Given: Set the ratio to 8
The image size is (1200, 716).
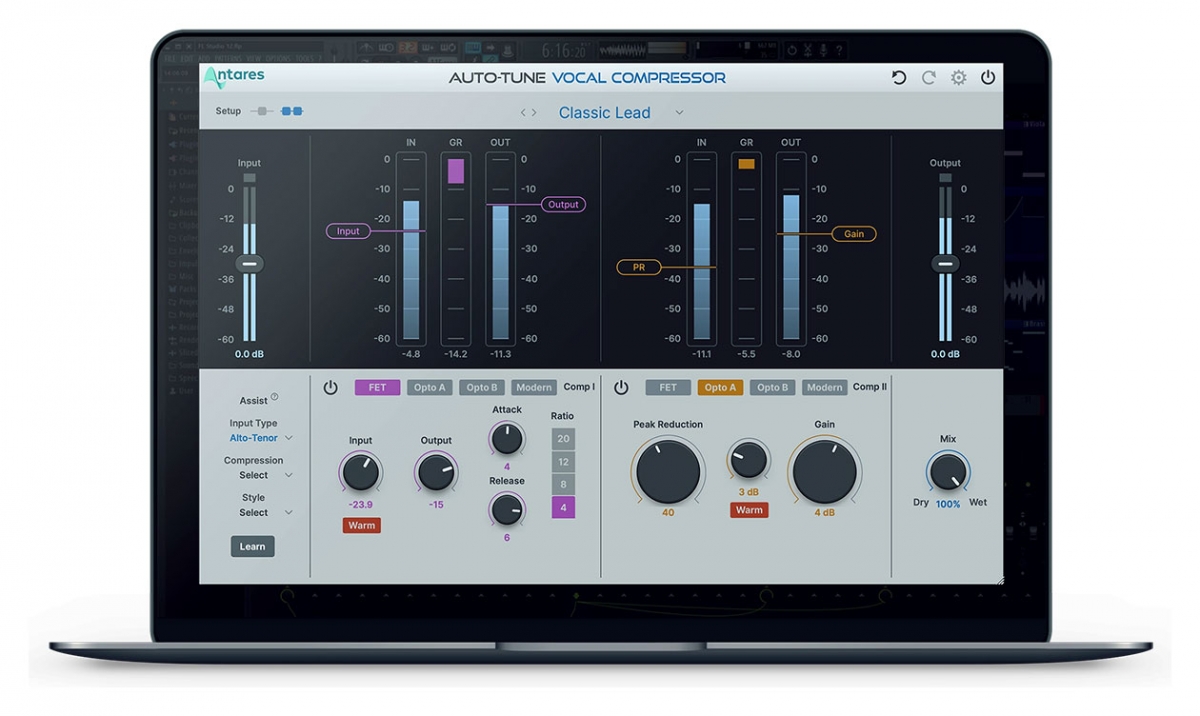Looking at the screenshot, I should (563, 484).
